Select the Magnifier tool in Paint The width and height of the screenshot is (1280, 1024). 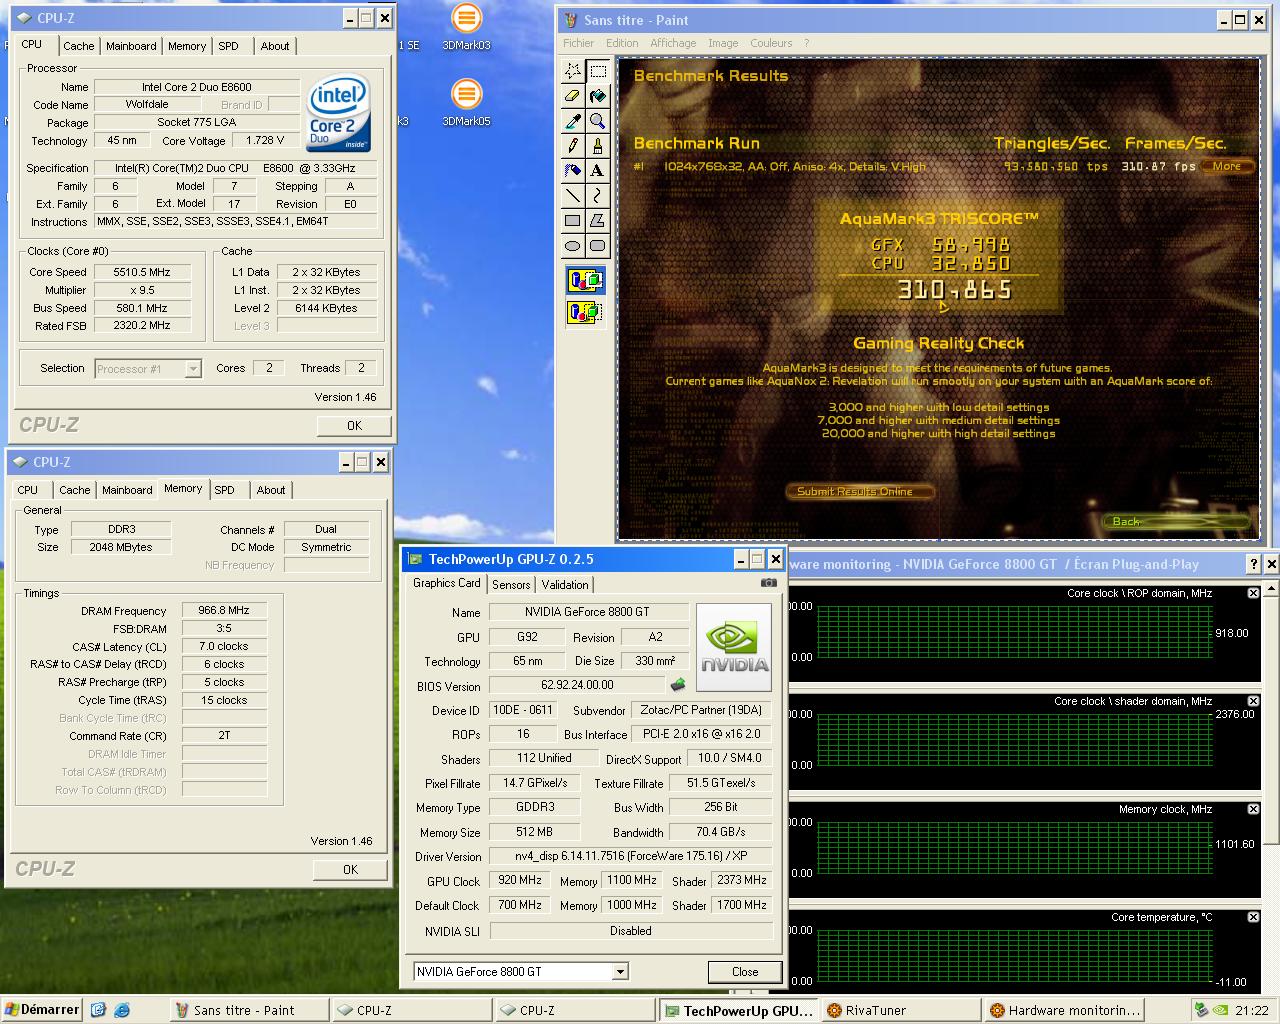pos(597,121)
